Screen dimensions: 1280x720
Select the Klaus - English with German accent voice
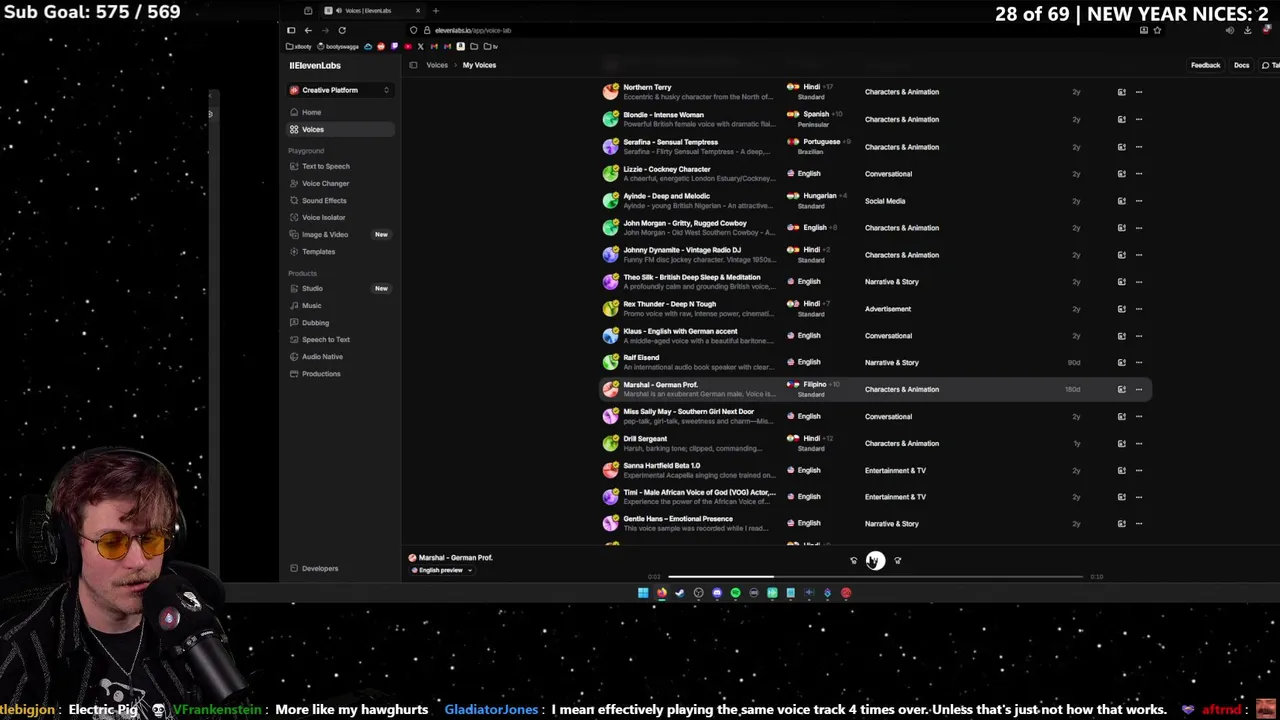point(680,331)
